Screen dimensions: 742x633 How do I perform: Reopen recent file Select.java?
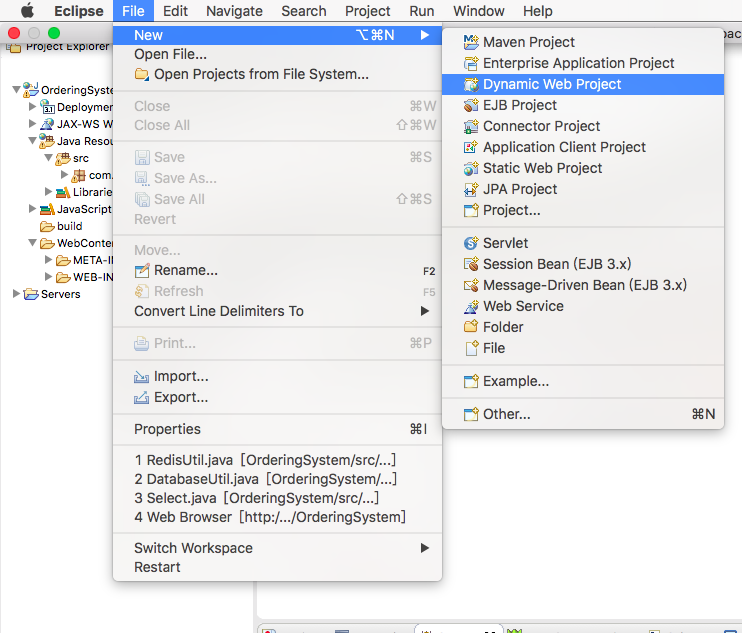point(277,498)
